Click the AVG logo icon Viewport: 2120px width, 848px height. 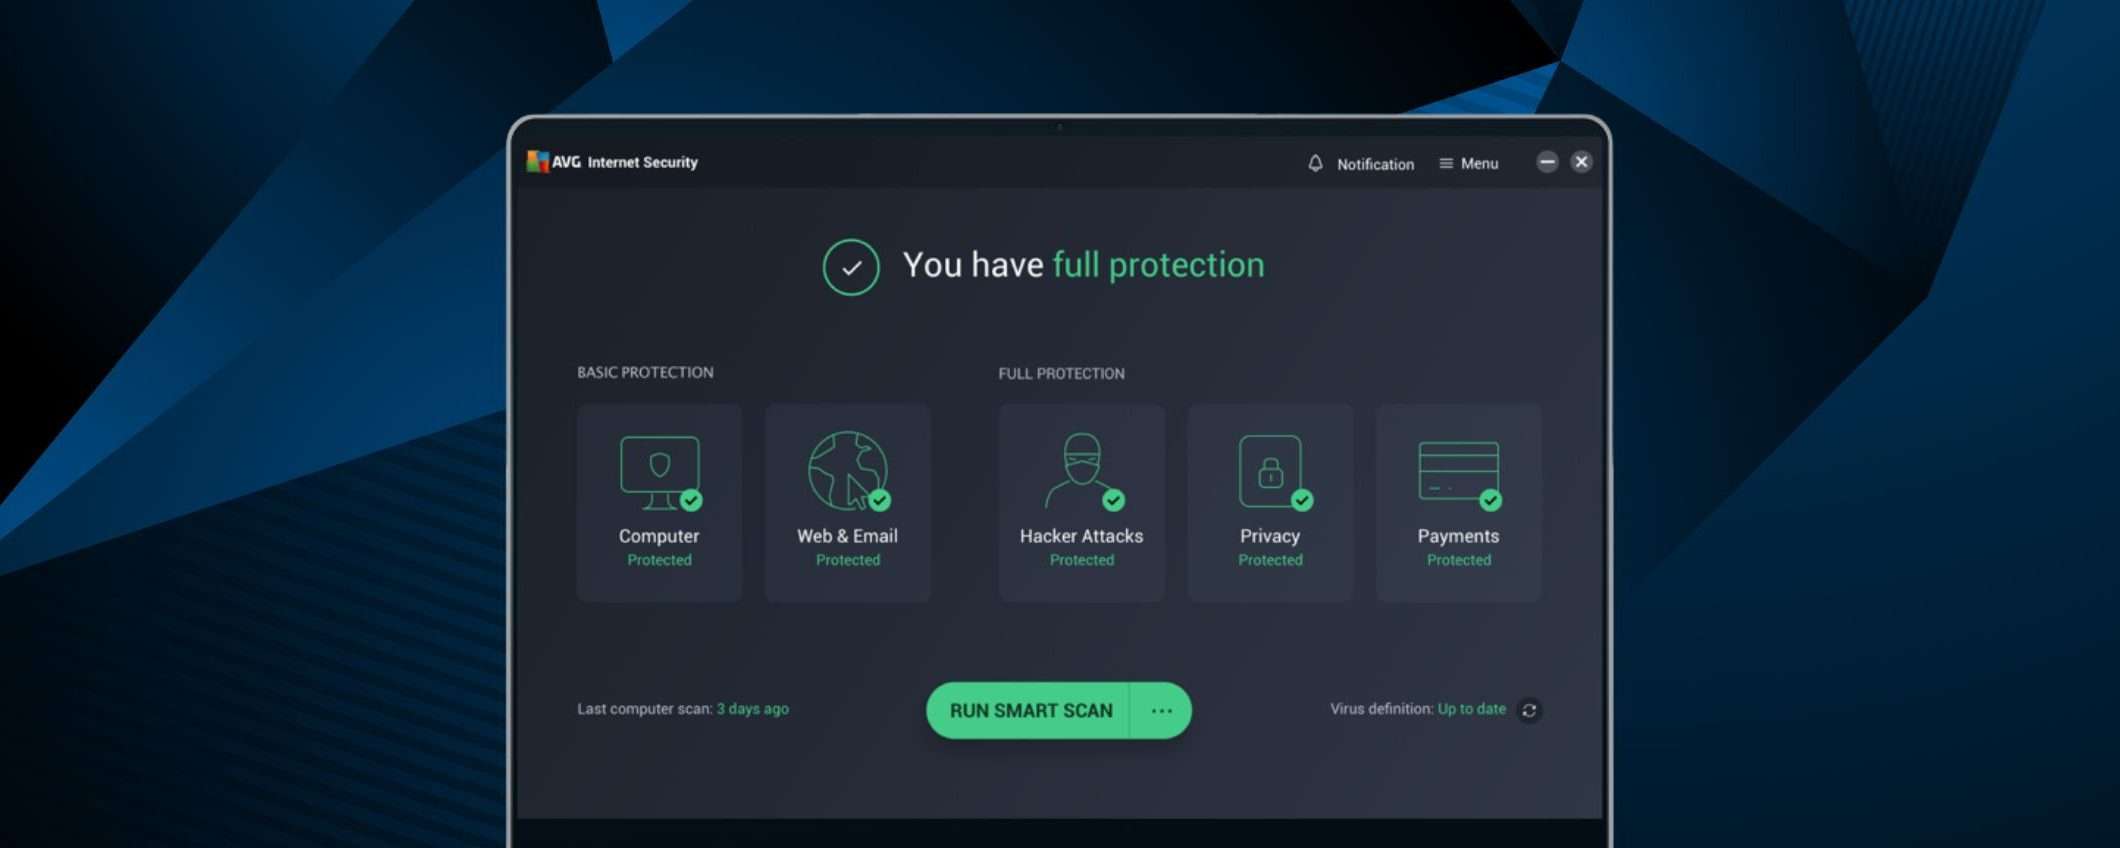point(538,161)
